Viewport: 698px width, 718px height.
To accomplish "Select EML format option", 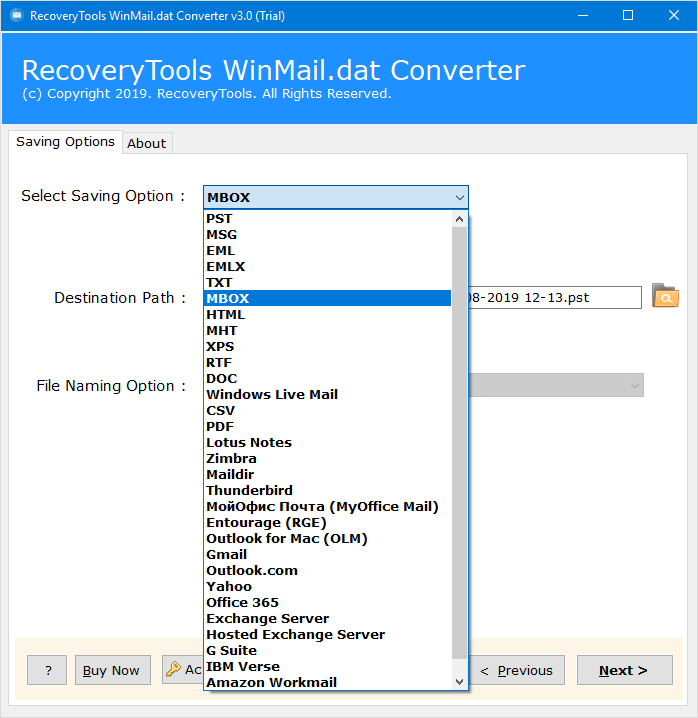I will (327, 250).
